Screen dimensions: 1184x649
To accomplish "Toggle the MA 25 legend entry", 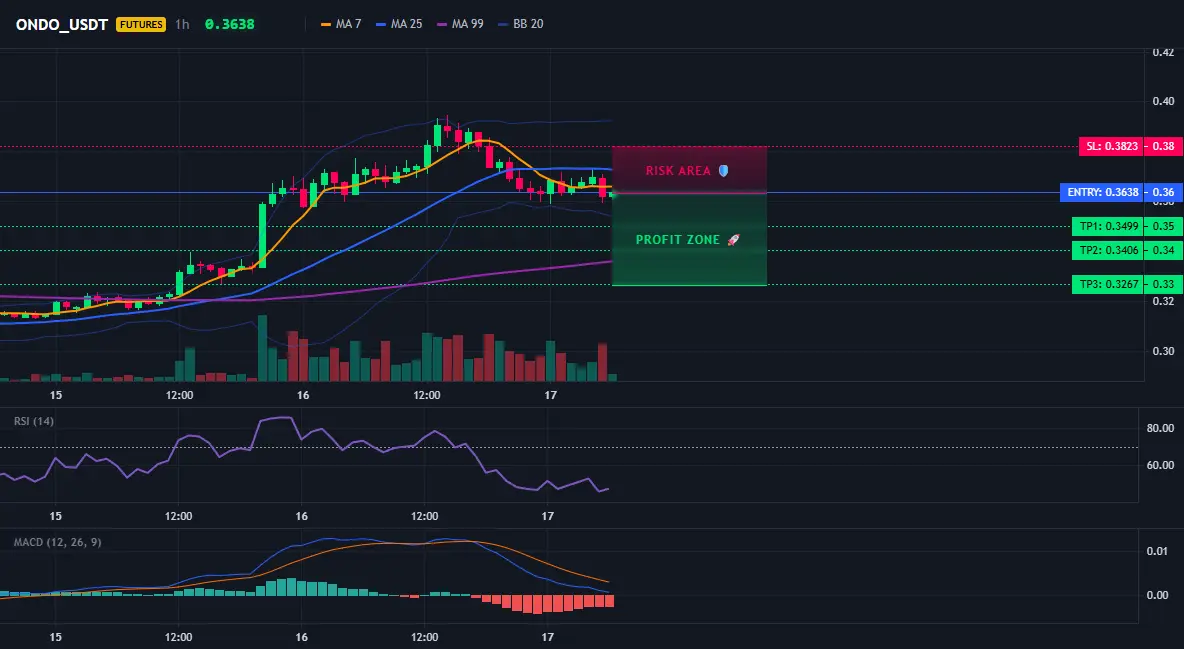I will (399, 24).
